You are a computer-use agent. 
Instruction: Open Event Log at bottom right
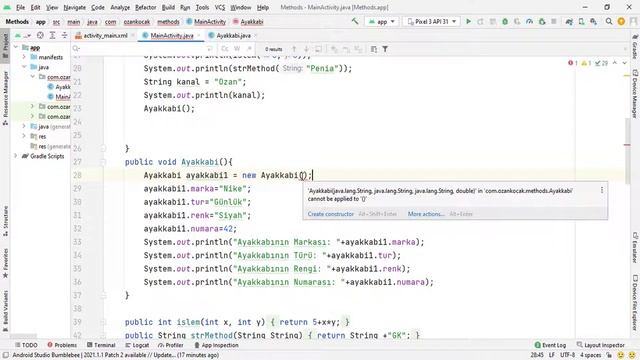click(550, 345)
